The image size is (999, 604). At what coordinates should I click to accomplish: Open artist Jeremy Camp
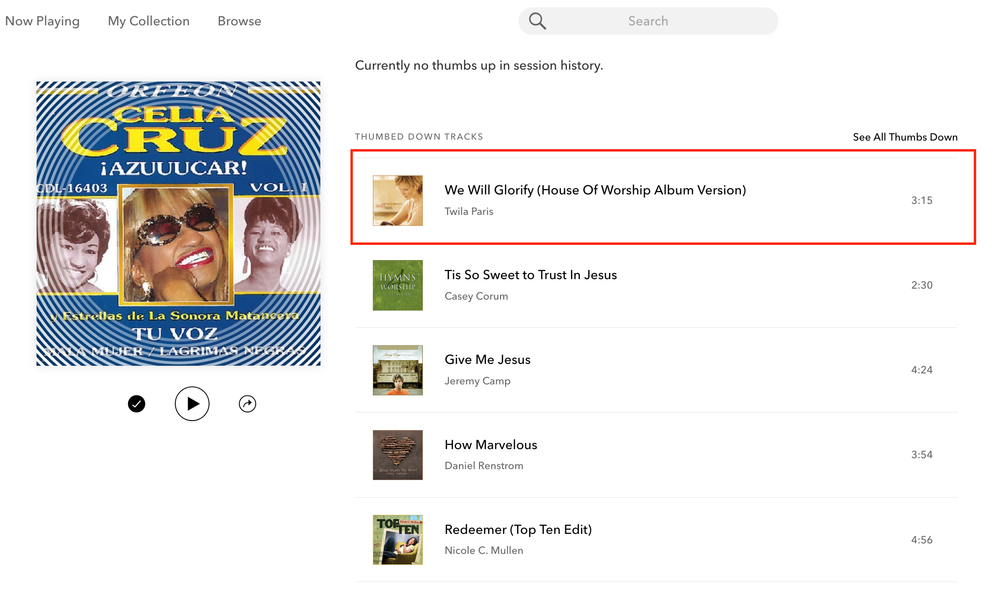point(477,381)
